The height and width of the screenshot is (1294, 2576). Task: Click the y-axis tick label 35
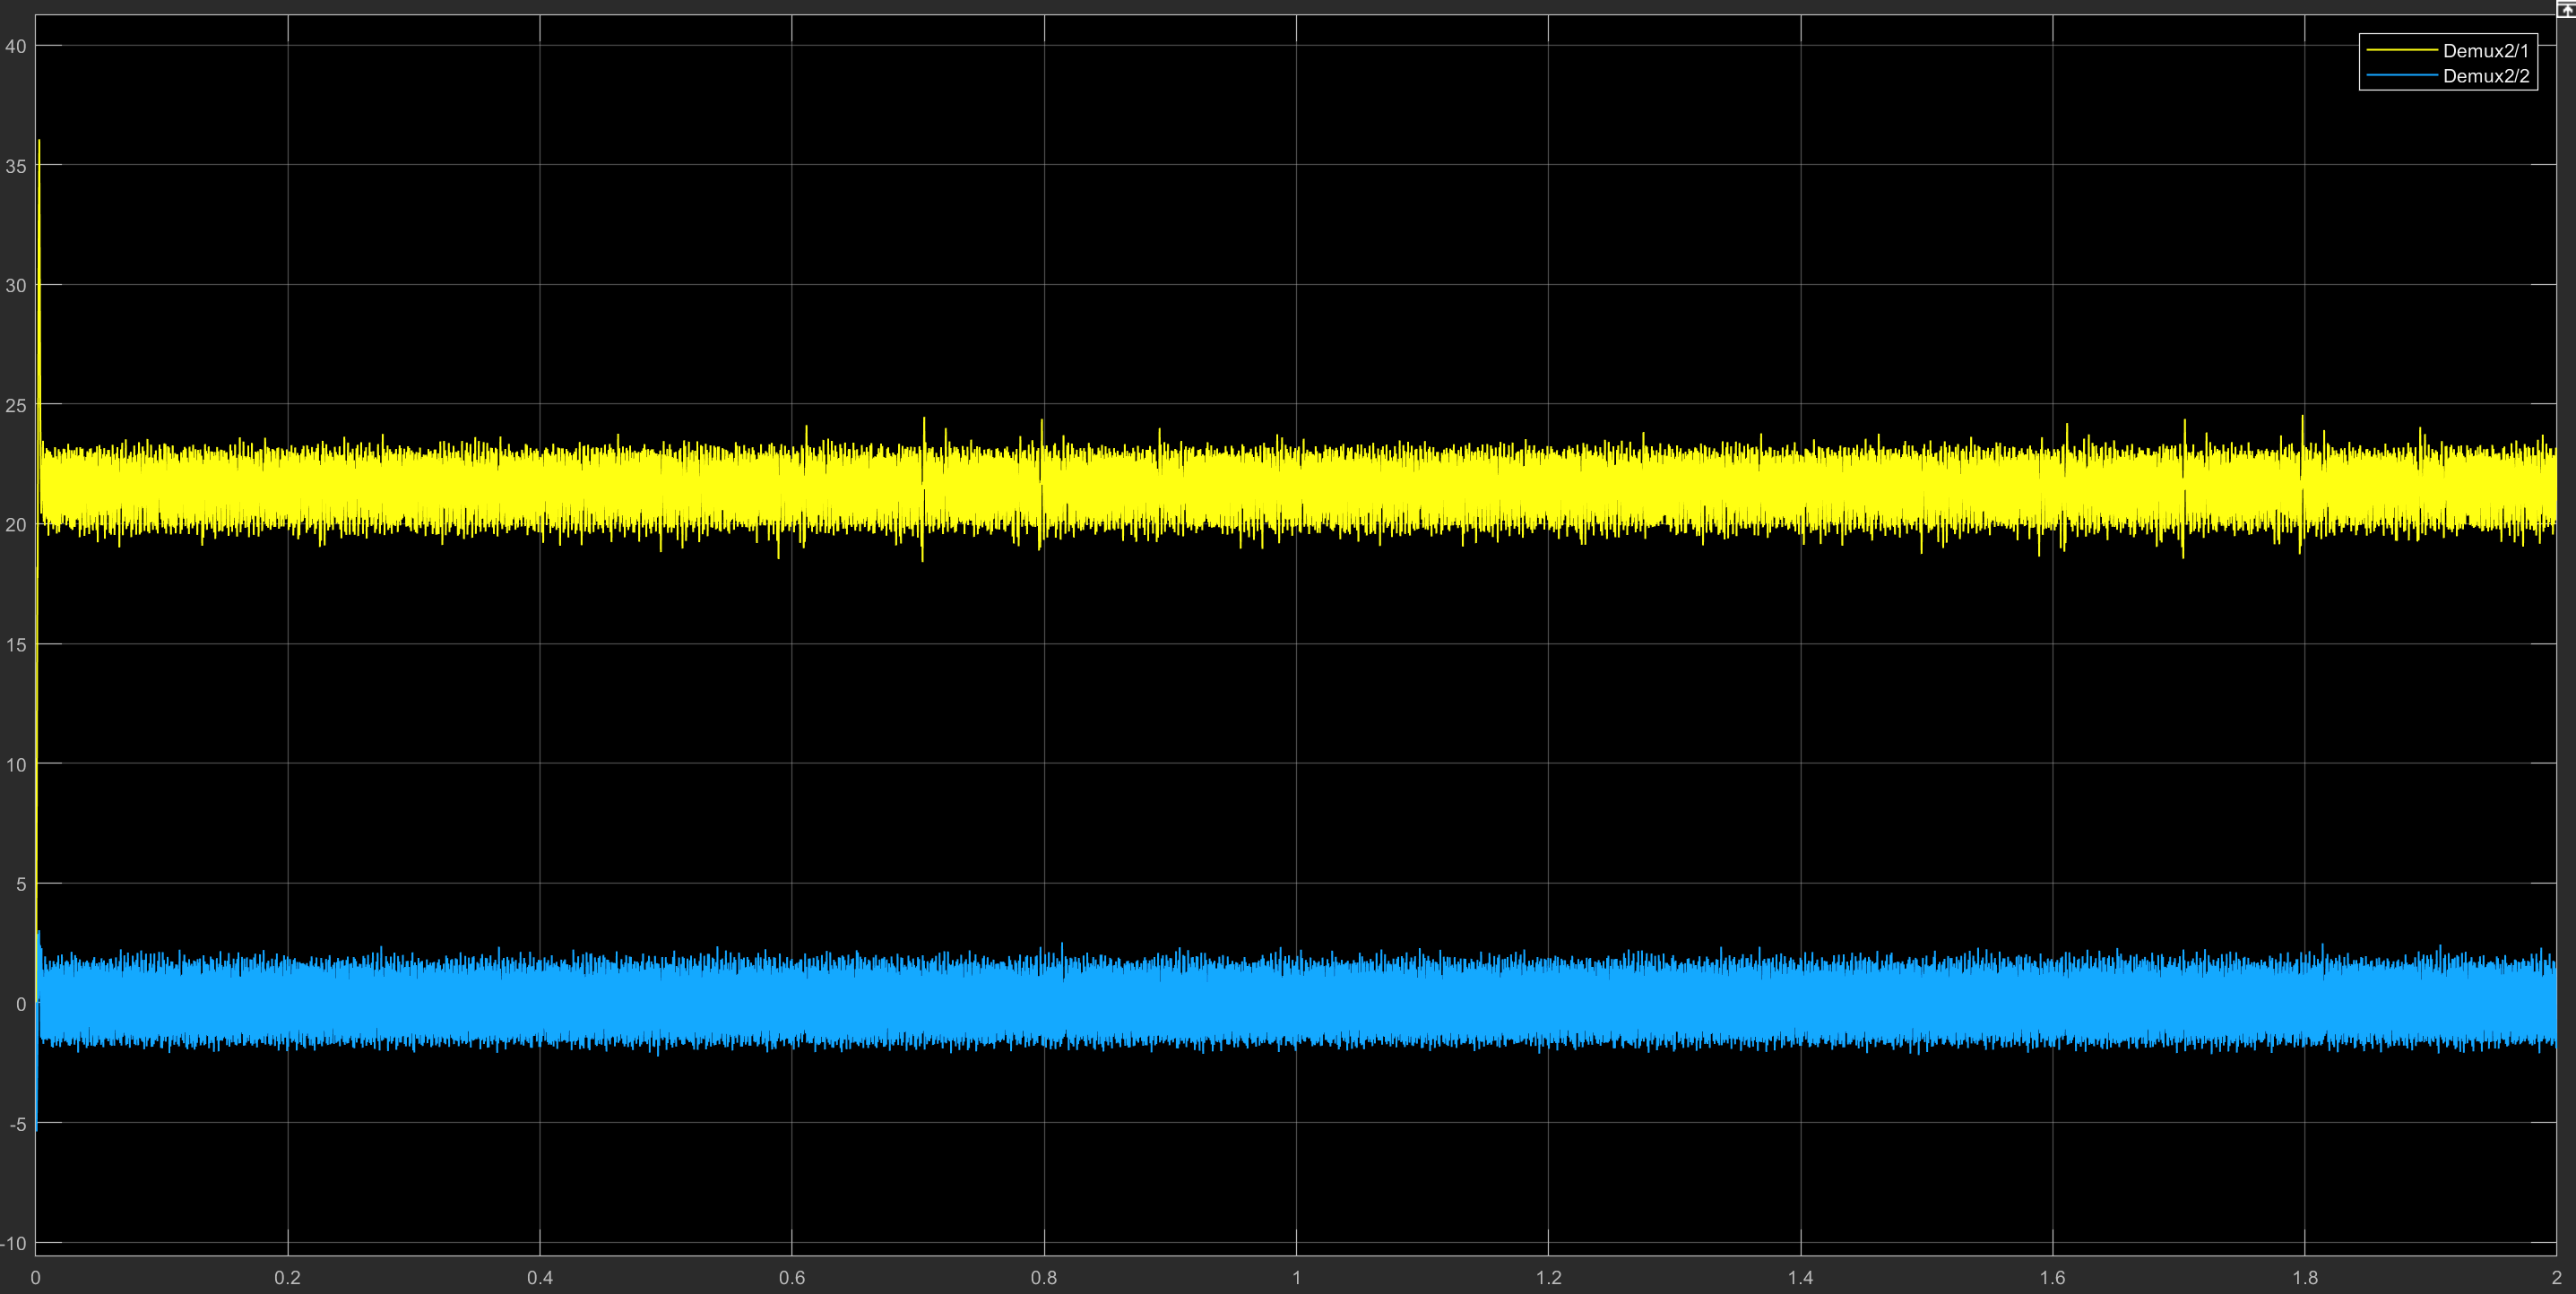pyautogui.click(x=16, y=166)
